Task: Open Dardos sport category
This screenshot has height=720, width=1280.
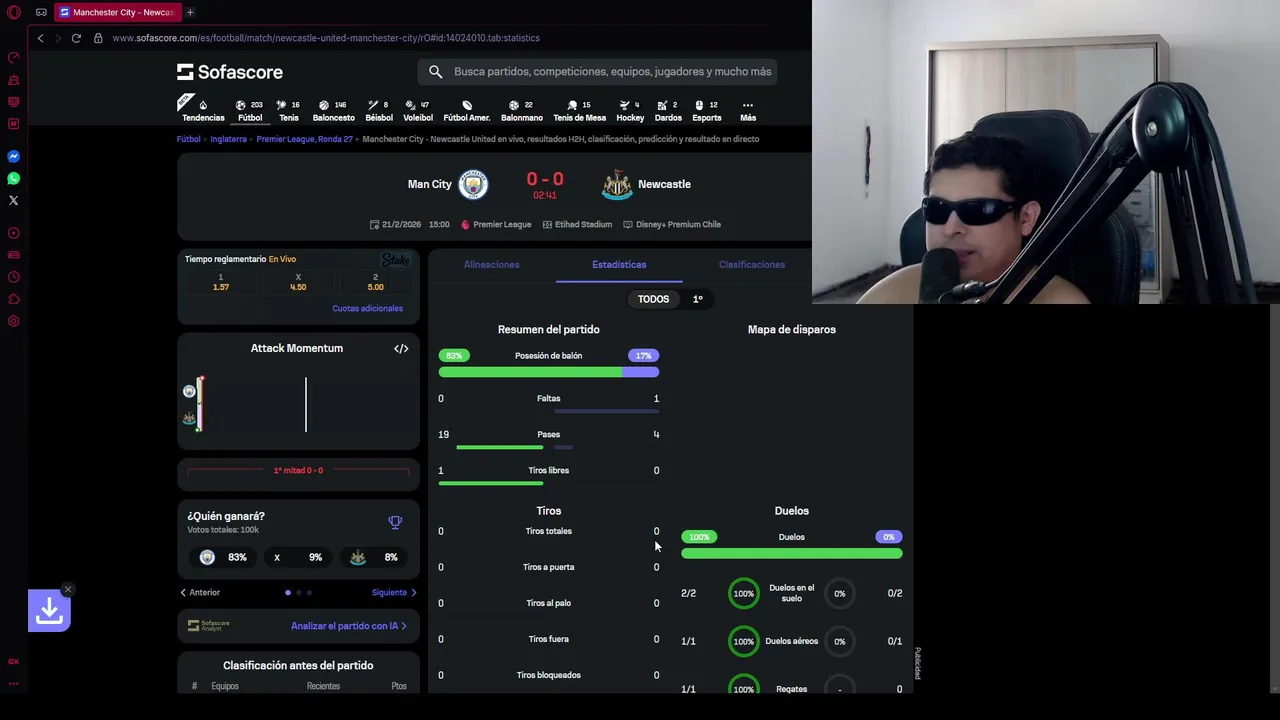Action: (x=668, y=110)
